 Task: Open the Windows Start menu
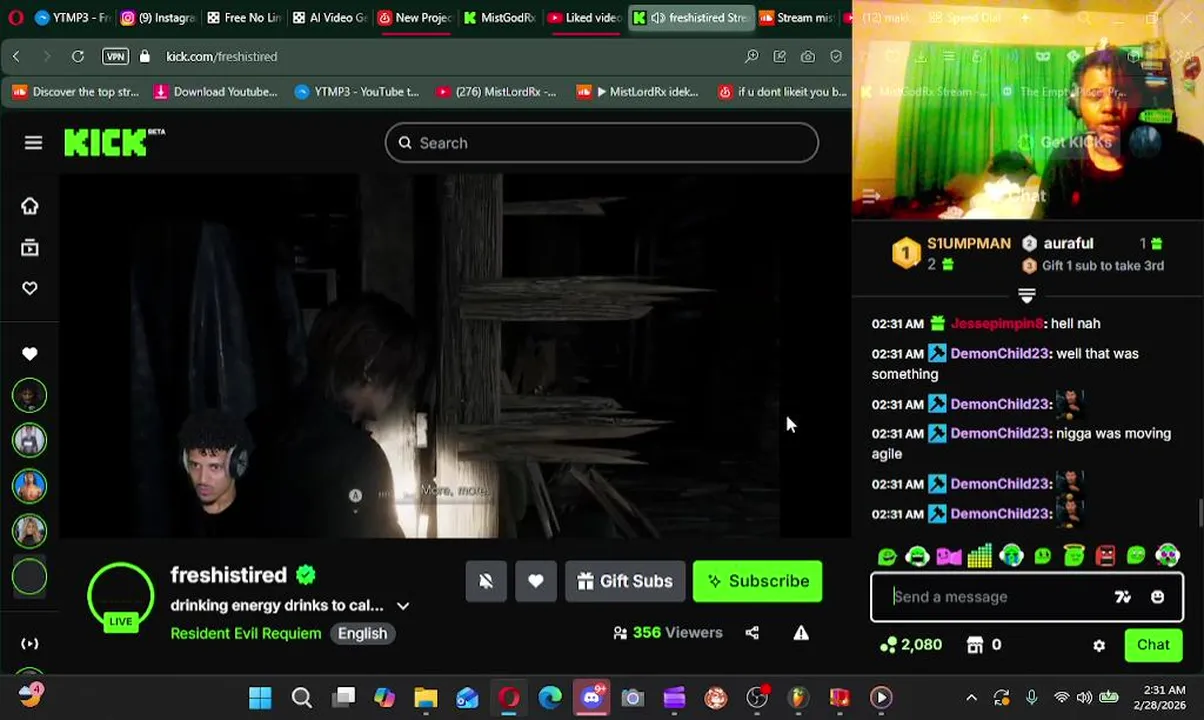tap(260, 698)
